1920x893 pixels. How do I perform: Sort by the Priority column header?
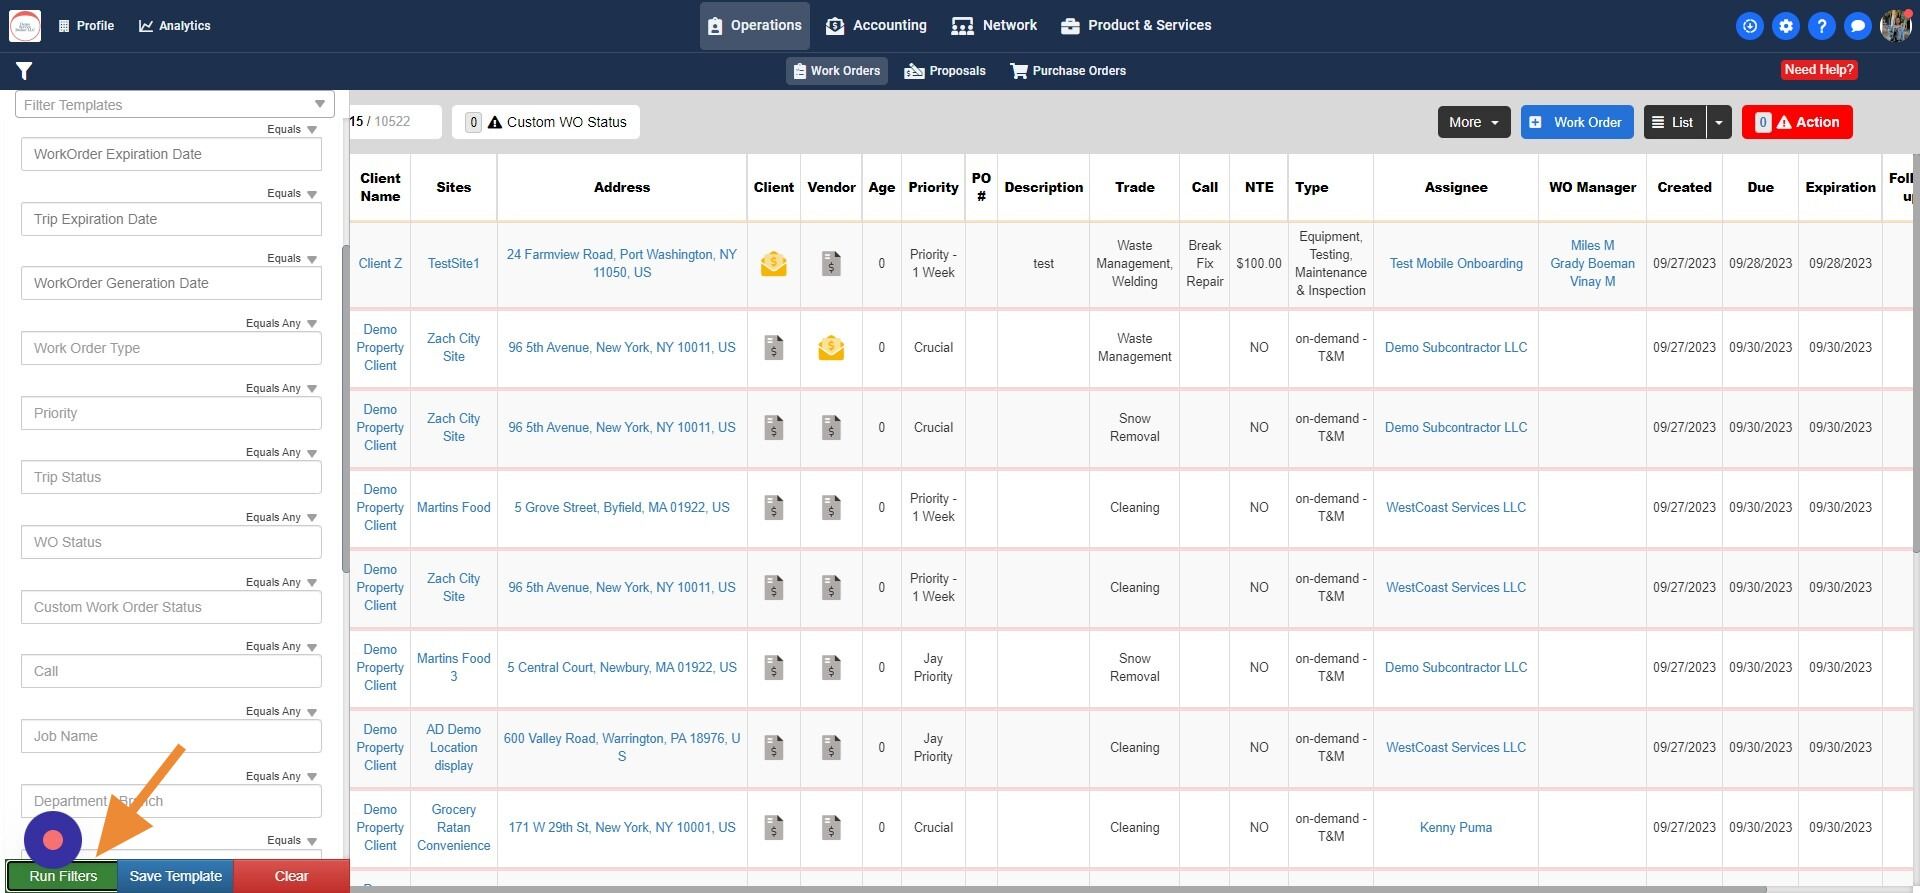[x=933, y=187]
